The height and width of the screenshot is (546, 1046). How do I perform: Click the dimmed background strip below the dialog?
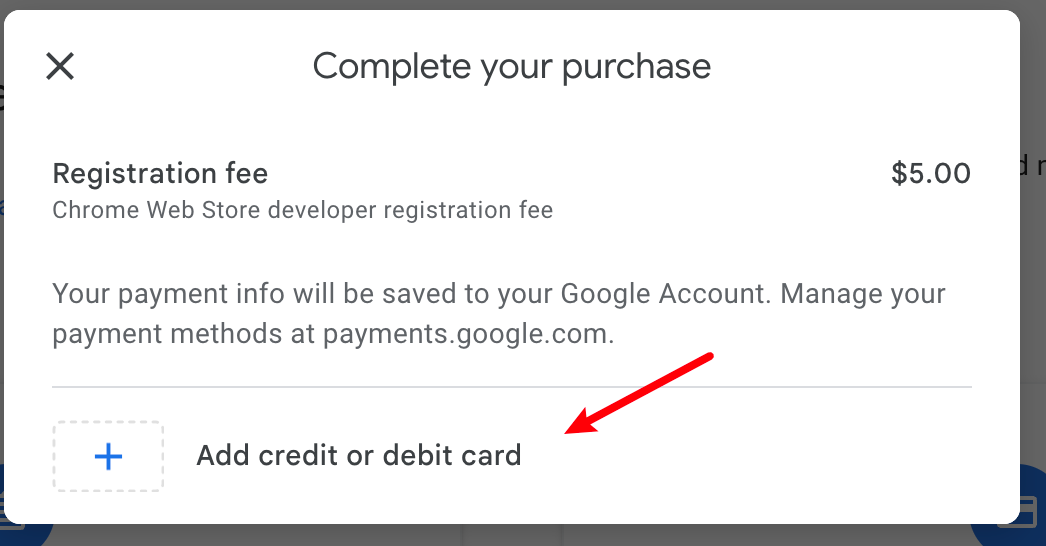click(x=512, y=536)
